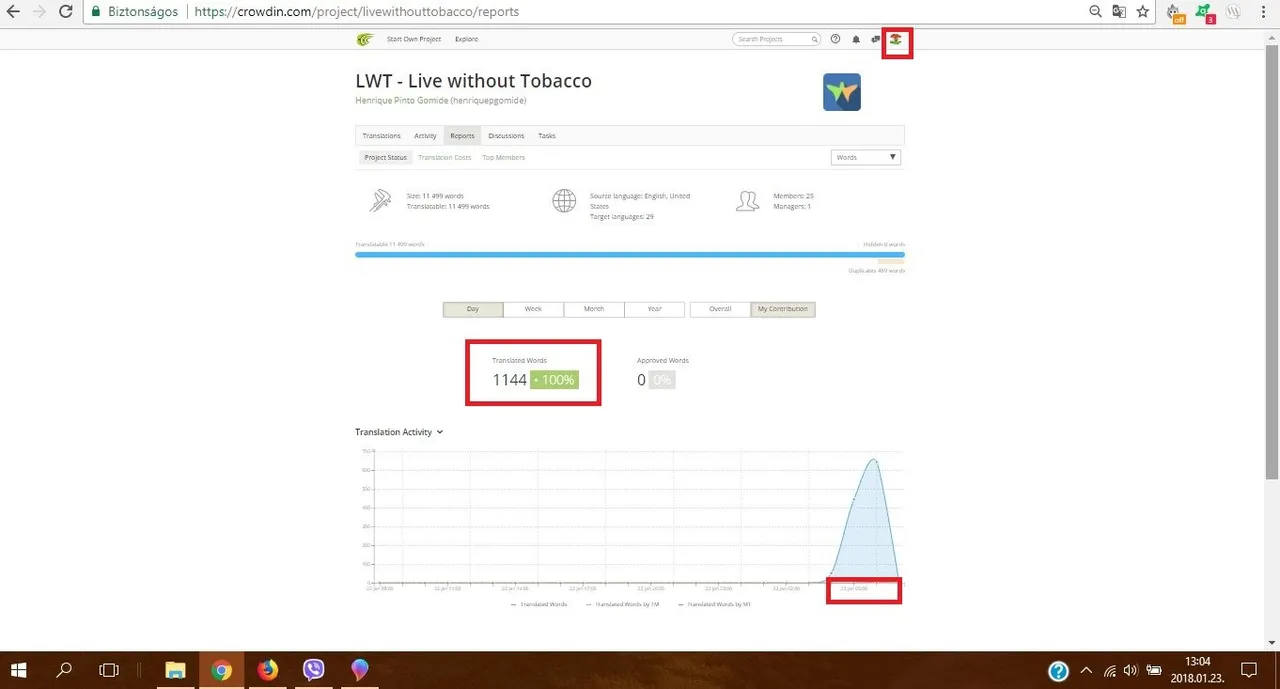Viewport: 1280px width, 689px height.
Task: Open the Tasks tab
Action: point(547,136)
